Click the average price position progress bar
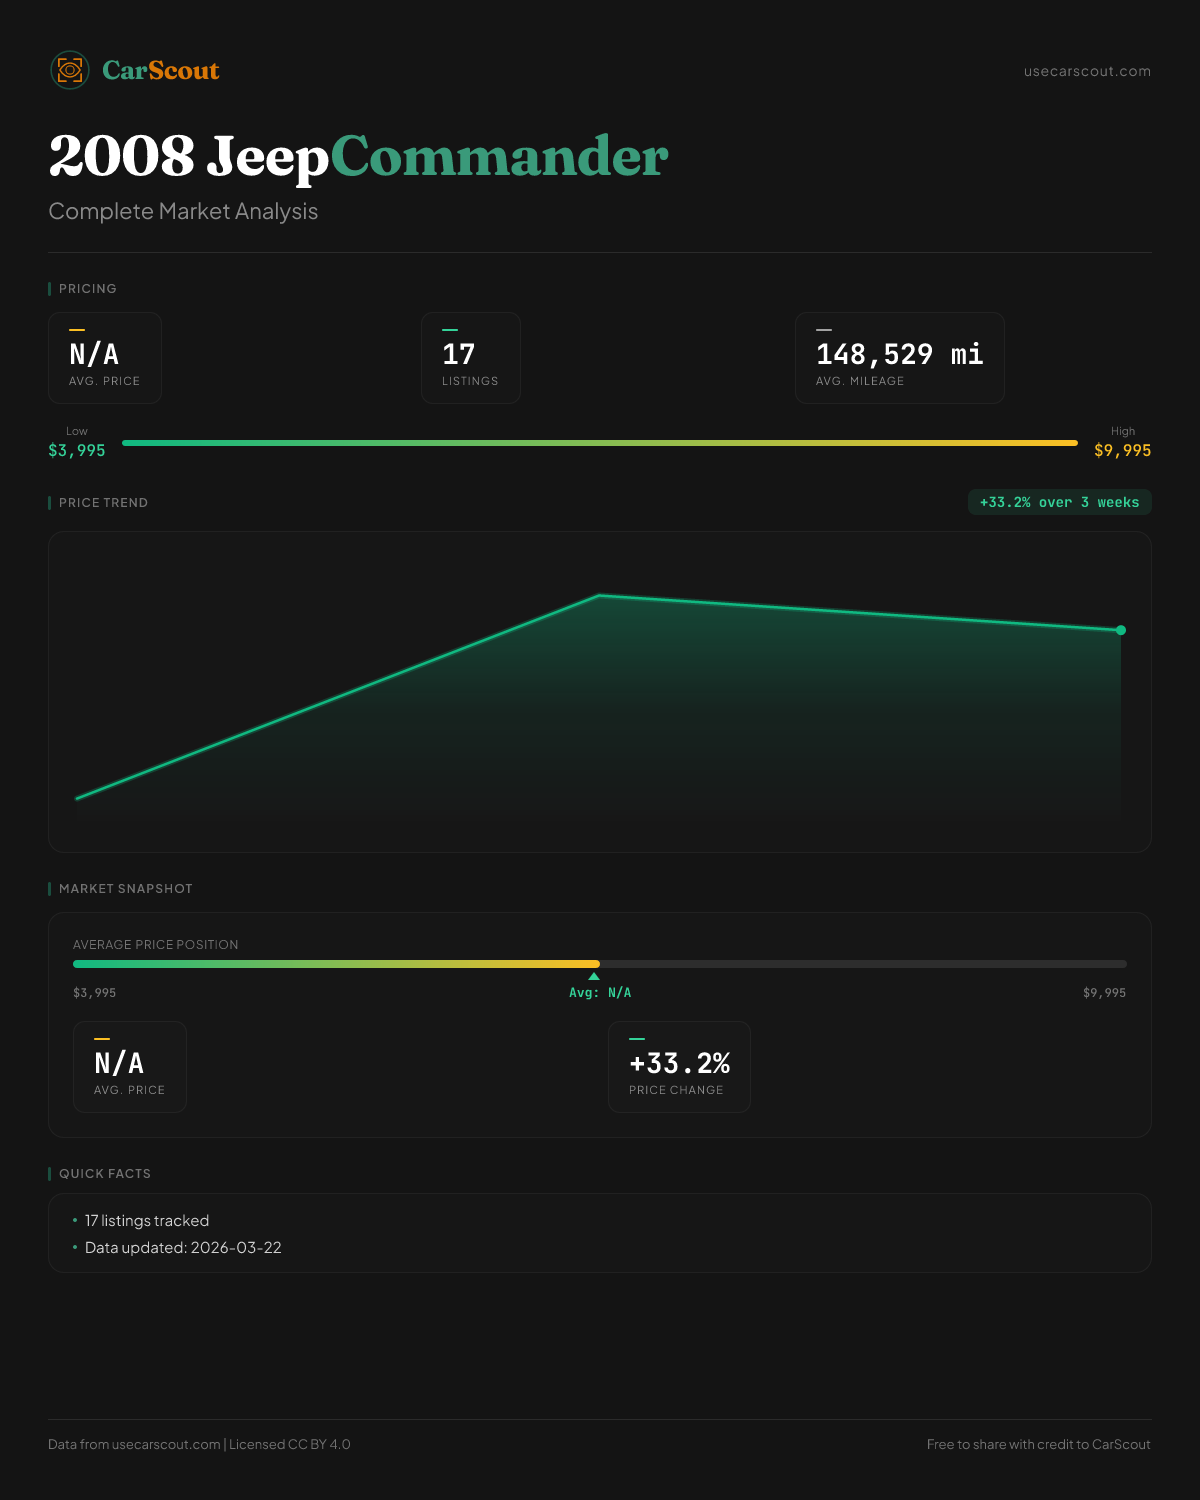Image resolution: width=1200 pixels, height=1500 pixels. point(600,964)
